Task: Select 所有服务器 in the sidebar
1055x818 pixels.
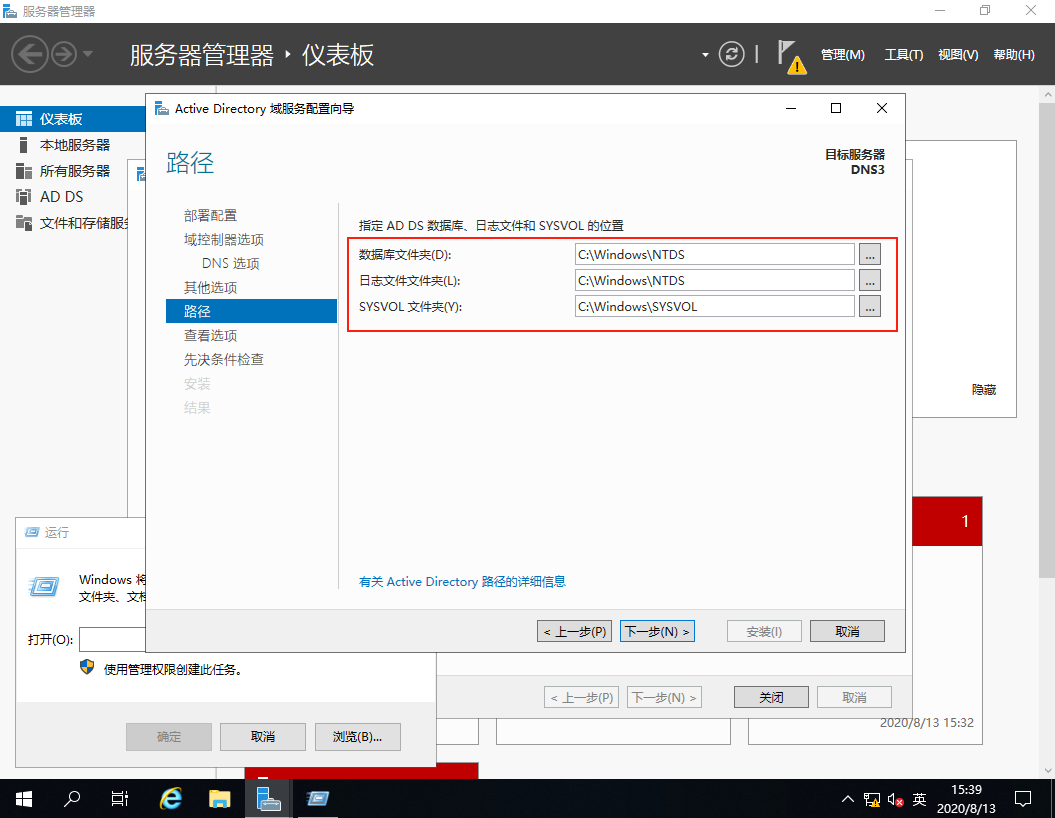Action: 73,171
